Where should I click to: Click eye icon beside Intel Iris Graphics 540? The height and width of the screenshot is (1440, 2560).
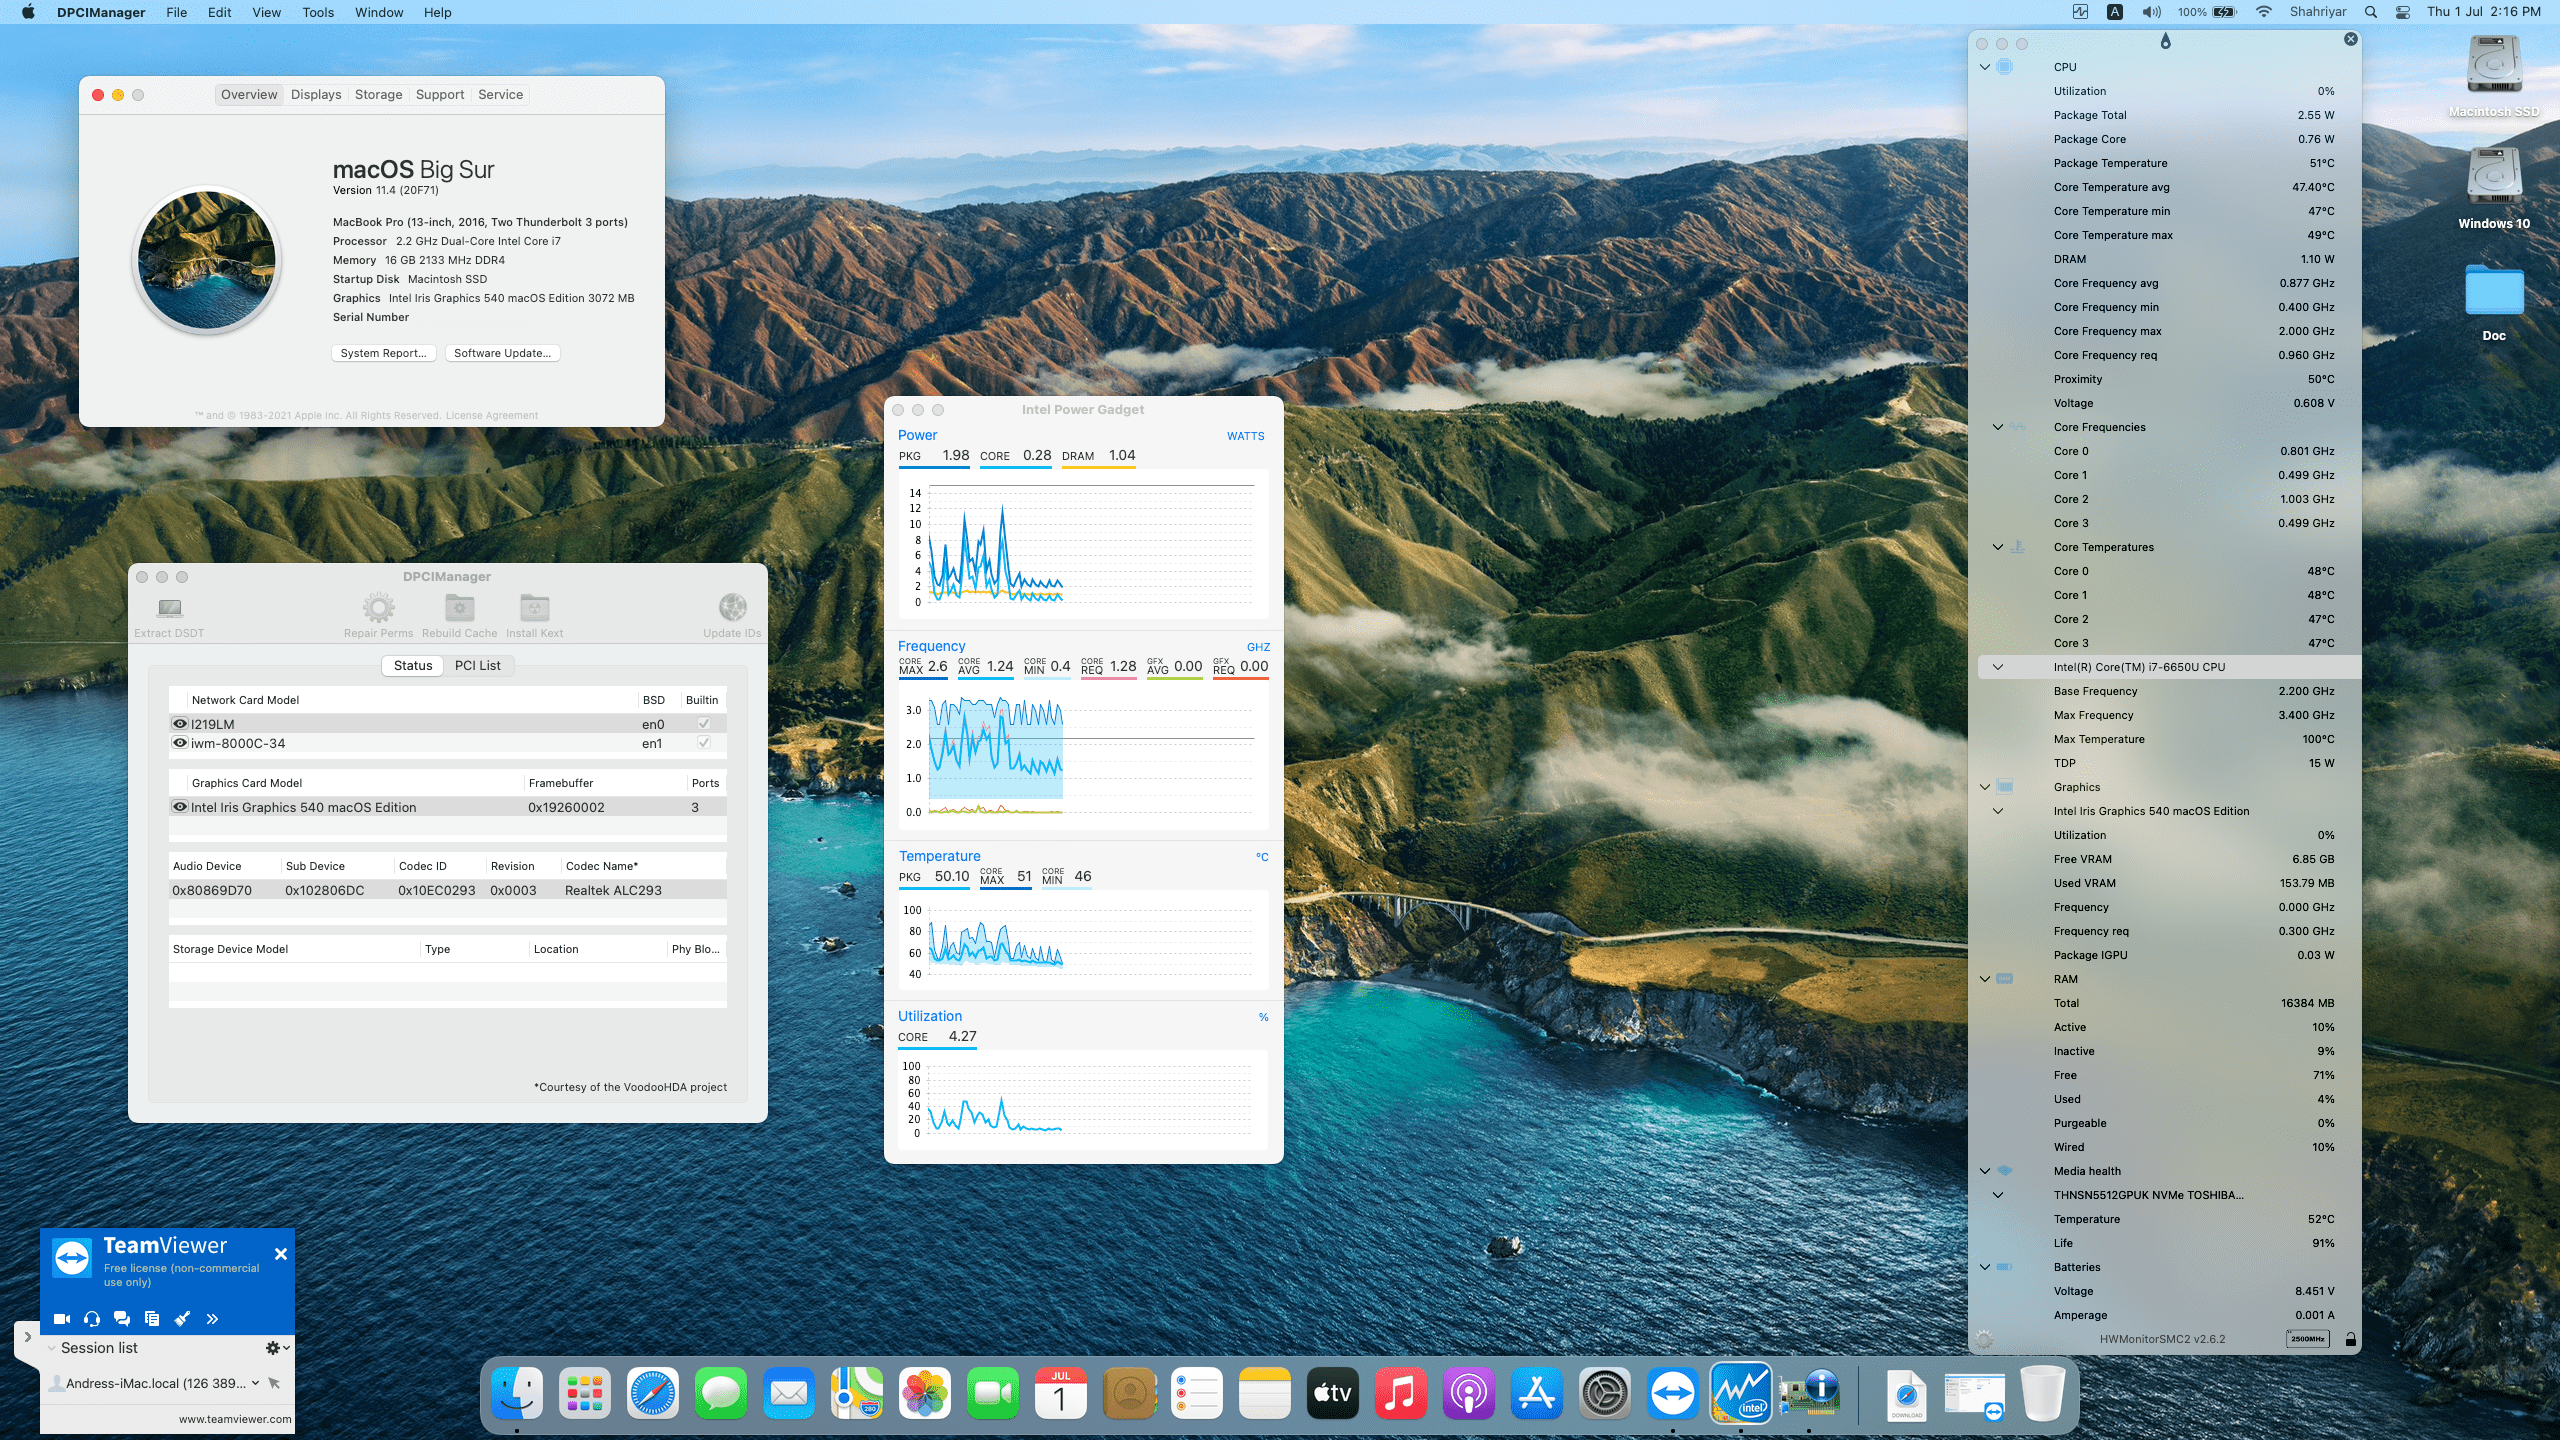click(x=180, y=807)
